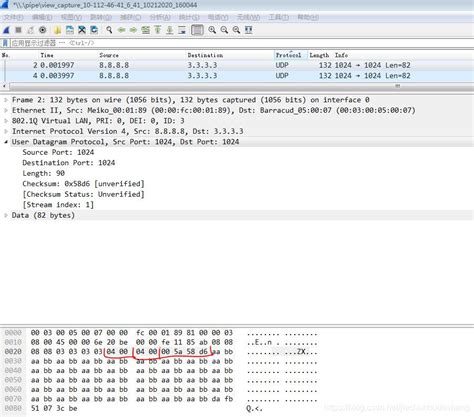Open the 无线(W) Wireless menu
This screenshot has height=417, width=474.
[248, 17]
